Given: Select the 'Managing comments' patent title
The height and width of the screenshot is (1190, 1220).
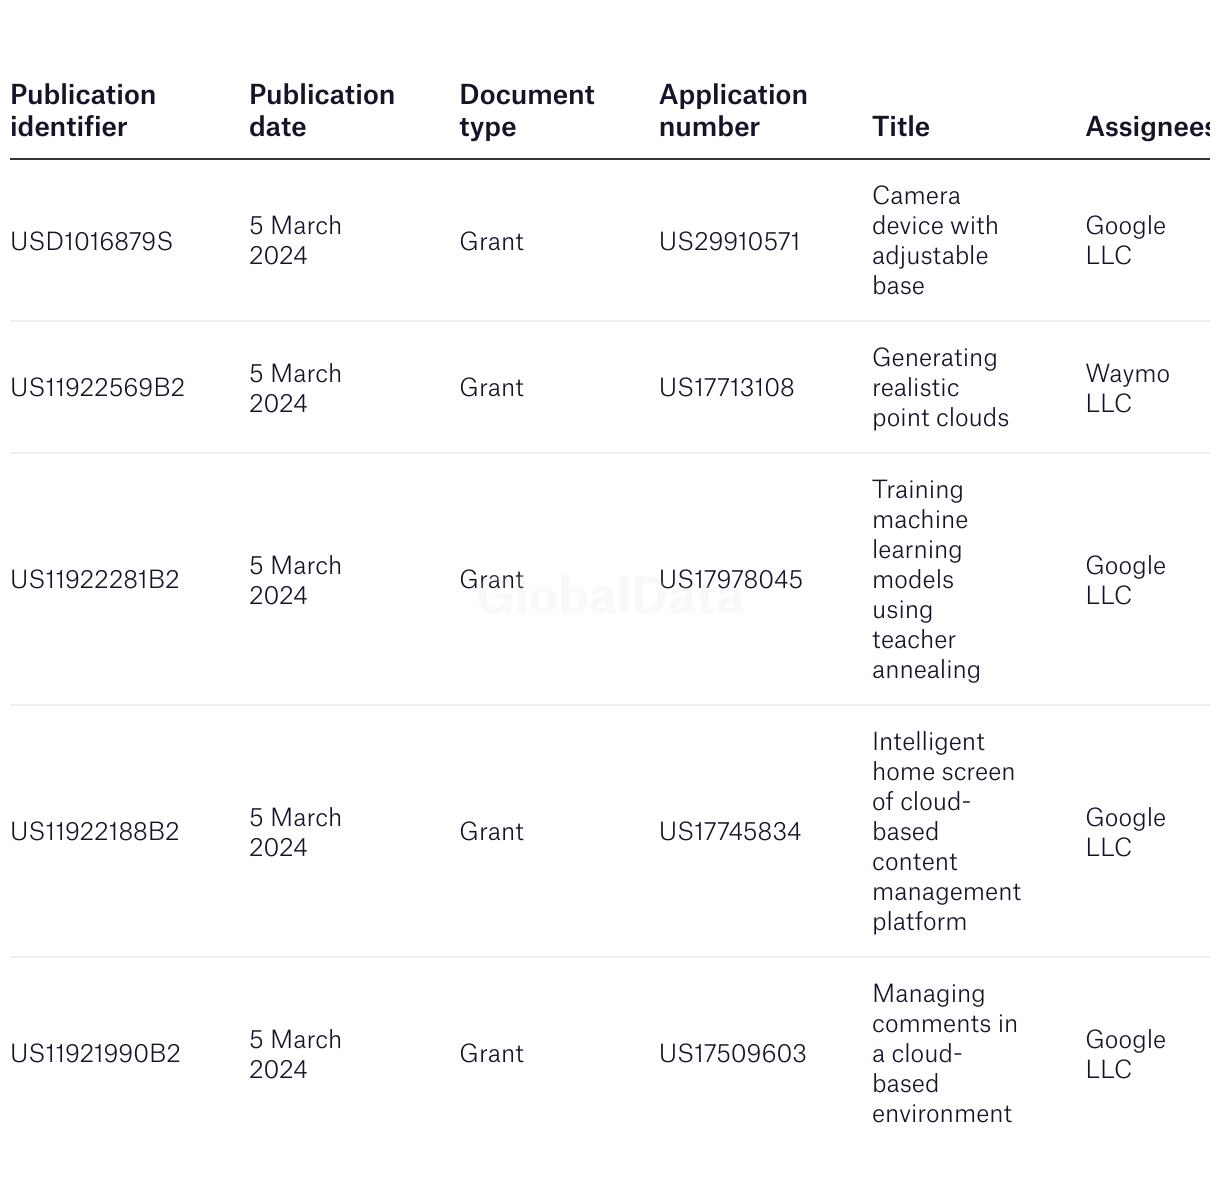Looking at the screenshot, I should pos(944,1054).
